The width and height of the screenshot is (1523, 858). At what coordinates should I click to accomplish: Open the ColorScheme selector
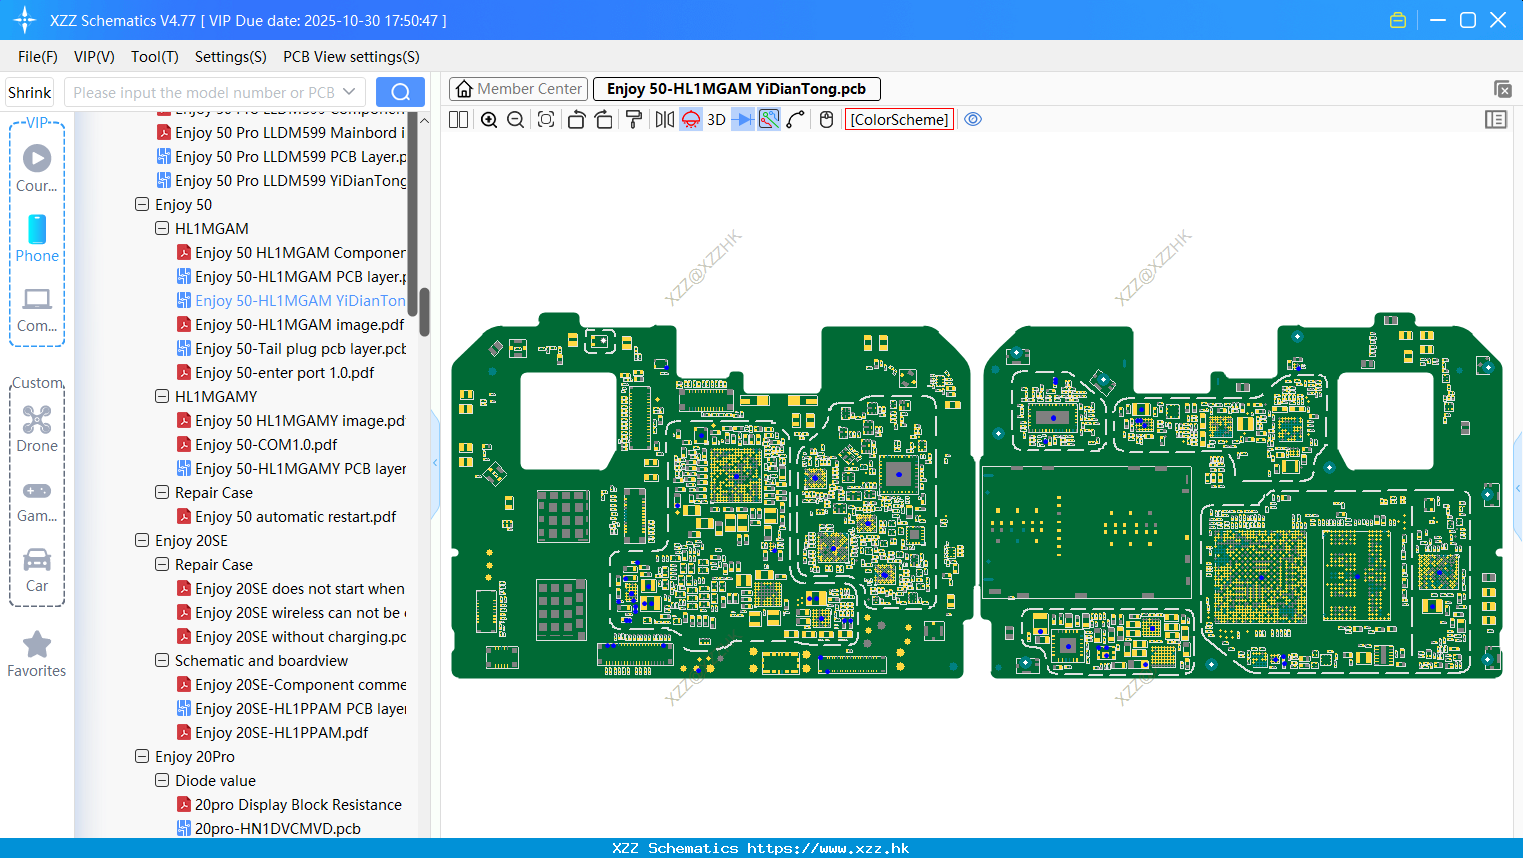(x=900, y=120)
